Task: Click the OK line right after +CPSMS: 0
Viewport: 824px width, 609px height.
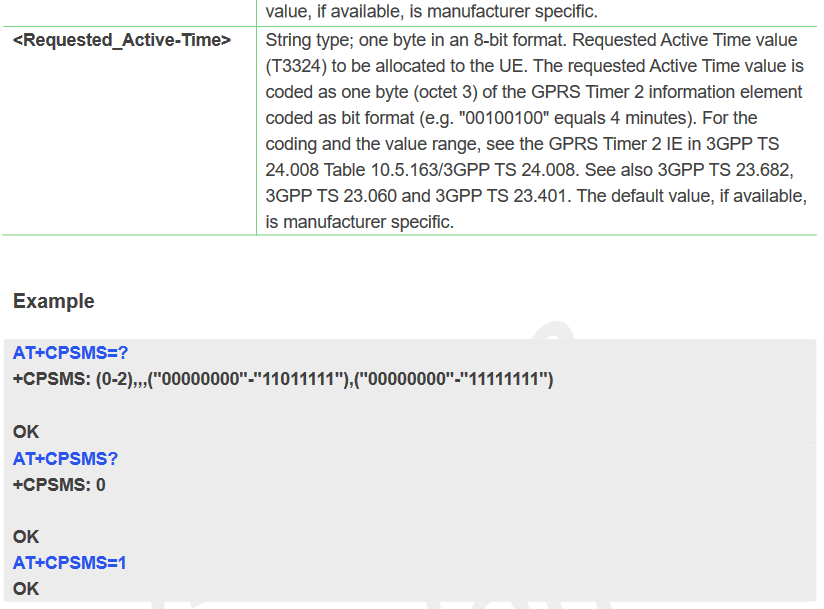Action: coord(26,537)
